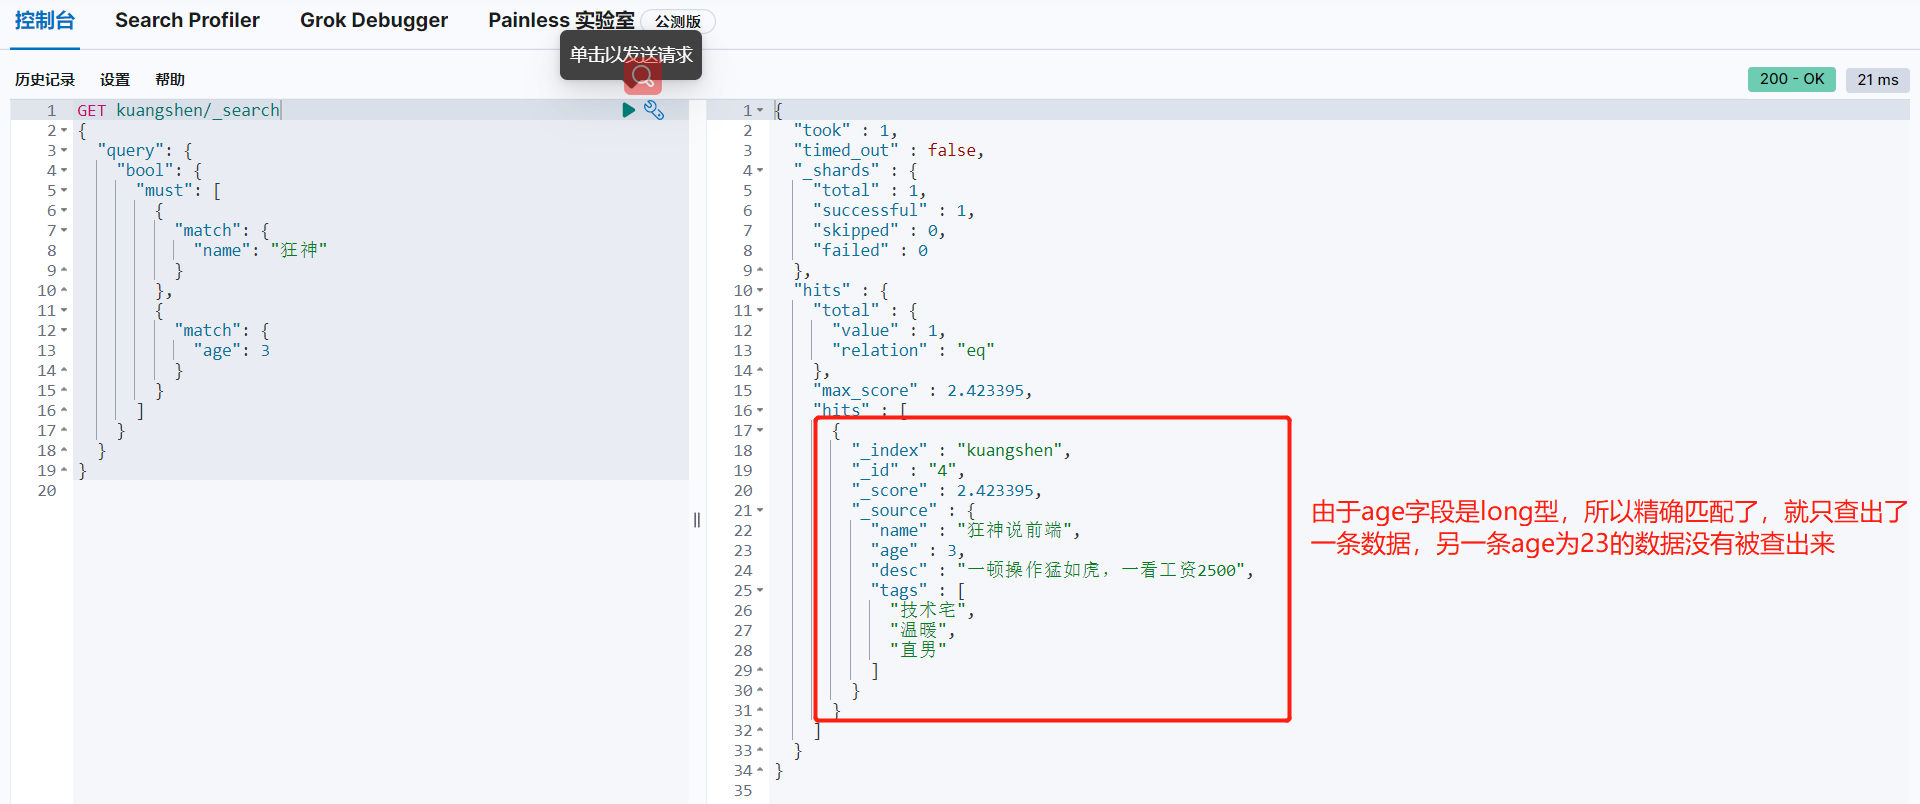
Task: Click the "skipped" : 0 line
Action: coord(879,230)
